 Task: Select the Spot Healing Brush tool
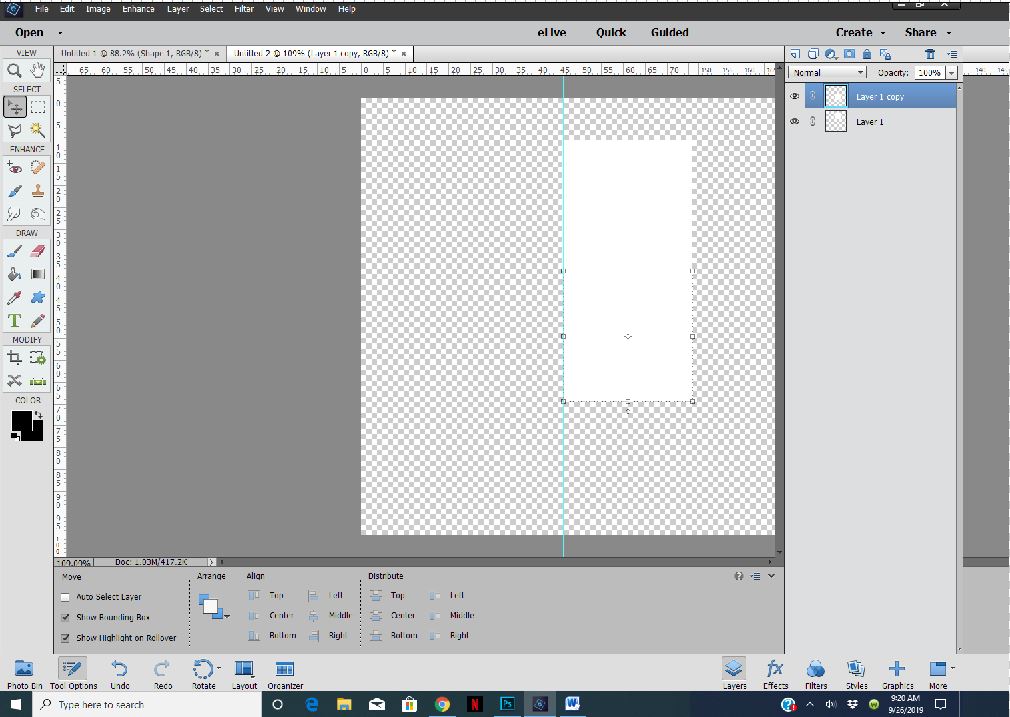coord(38,167)
